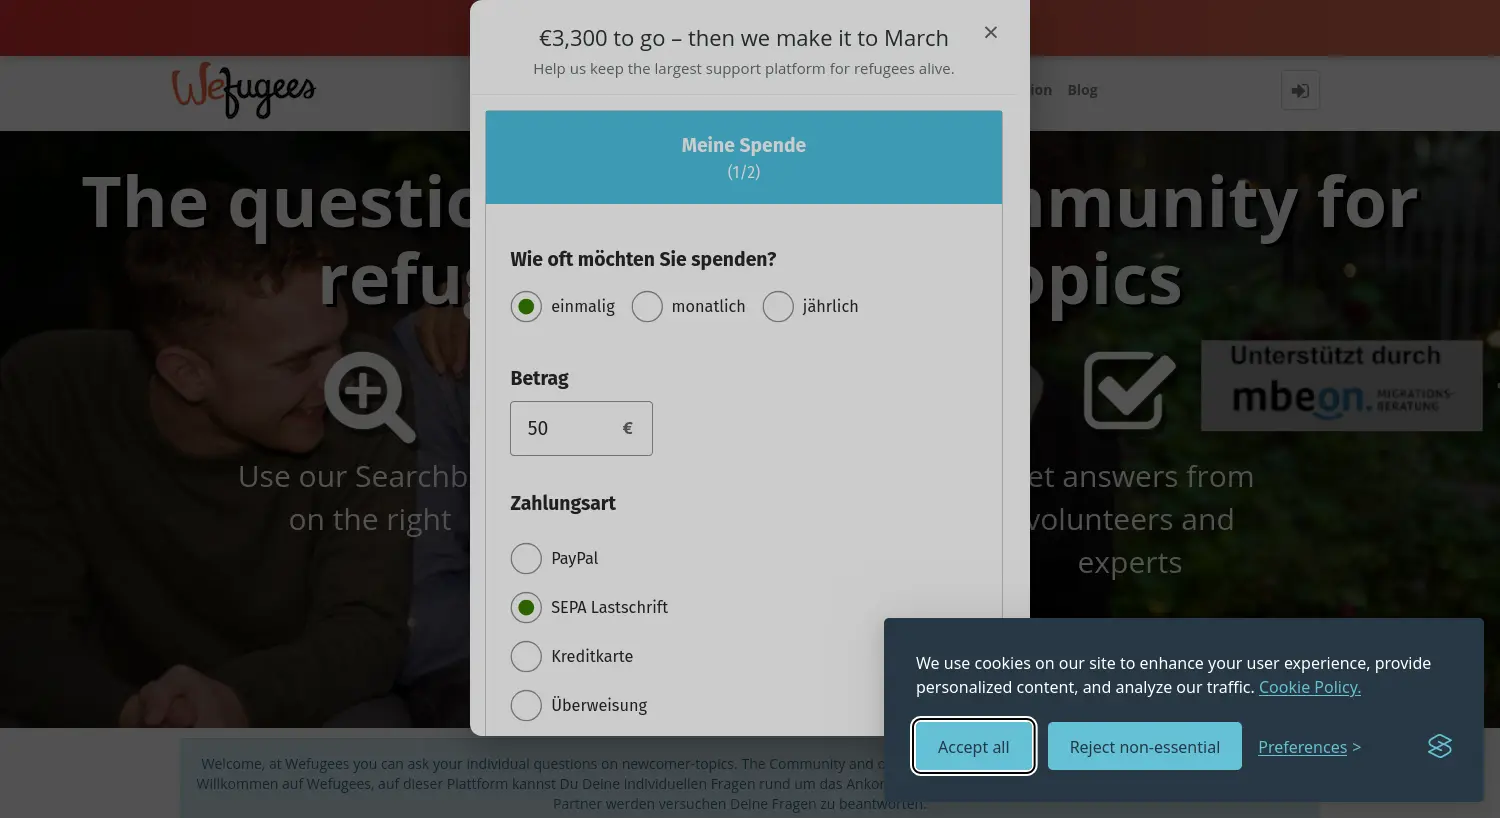Click the checkmark icon next to answers text
This screenshot has width=1500, height=818.
coord(1129,391)
